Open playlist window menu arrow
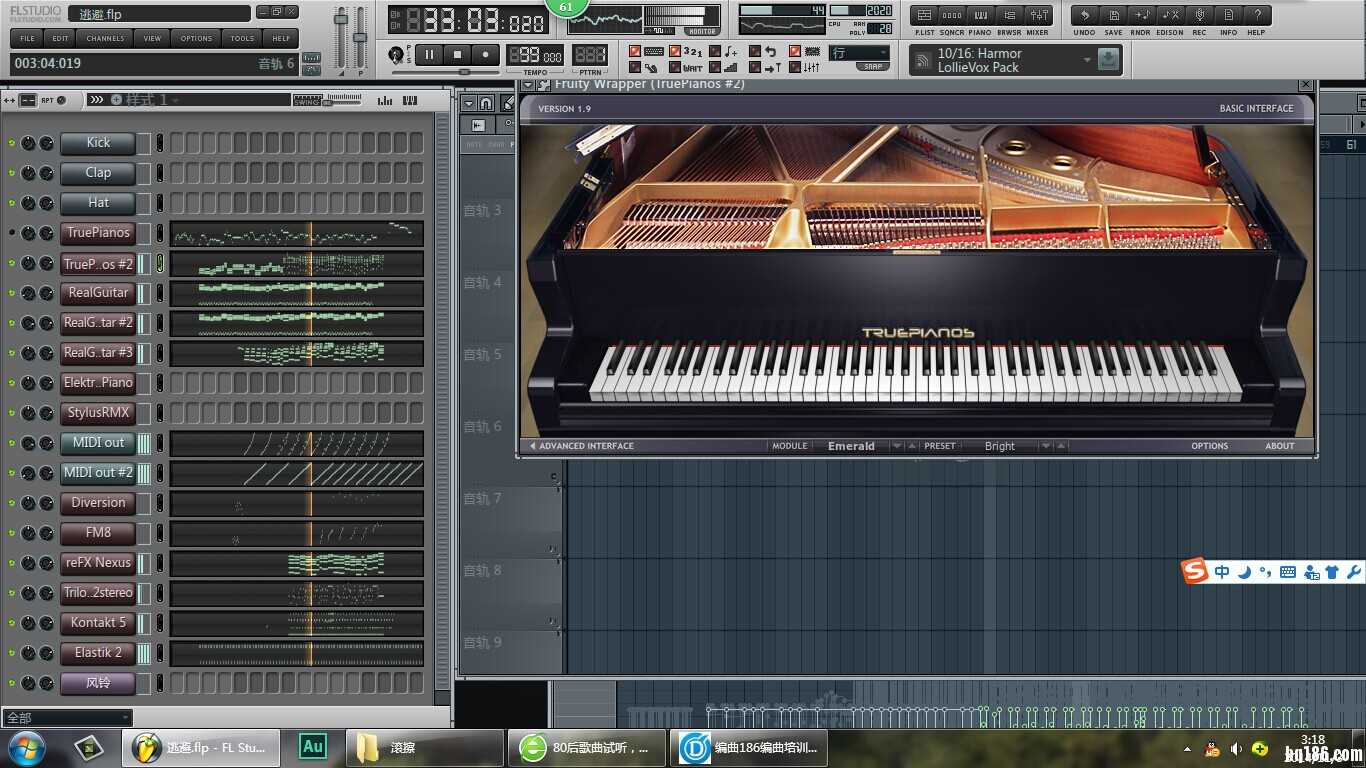The width and height of the screenshot is (1366, 768). 468,103
